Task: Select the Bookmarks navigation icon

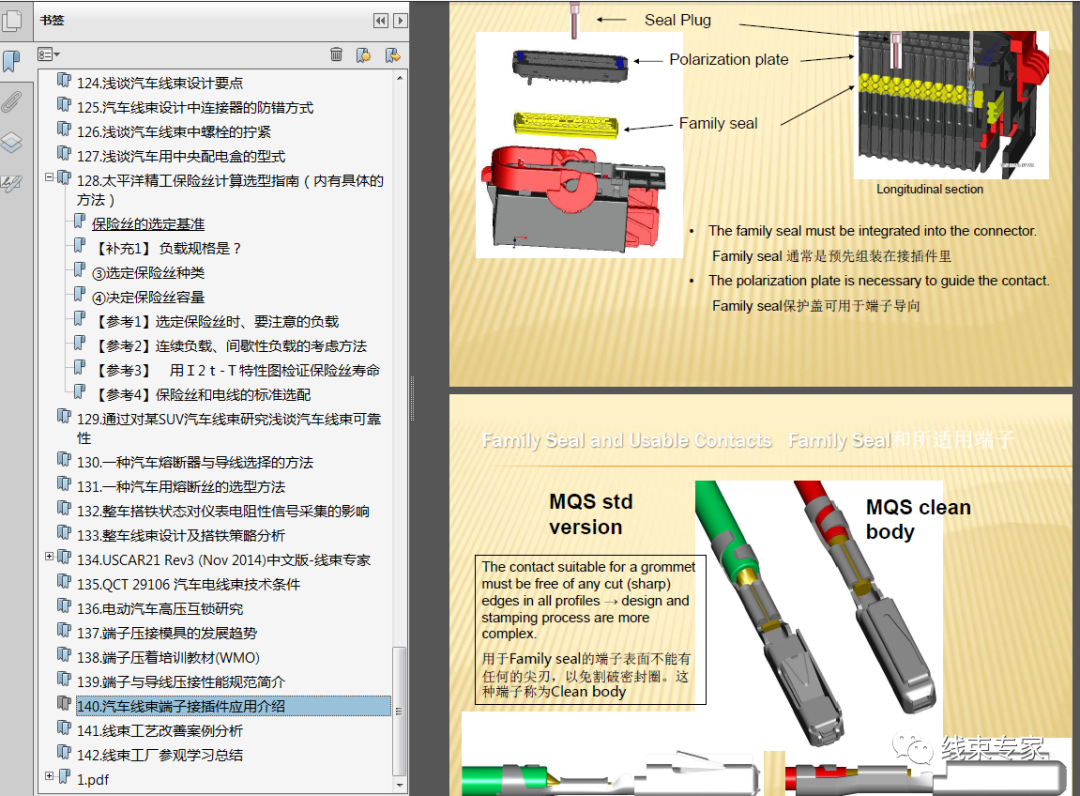Action: (x=13, y=62)
